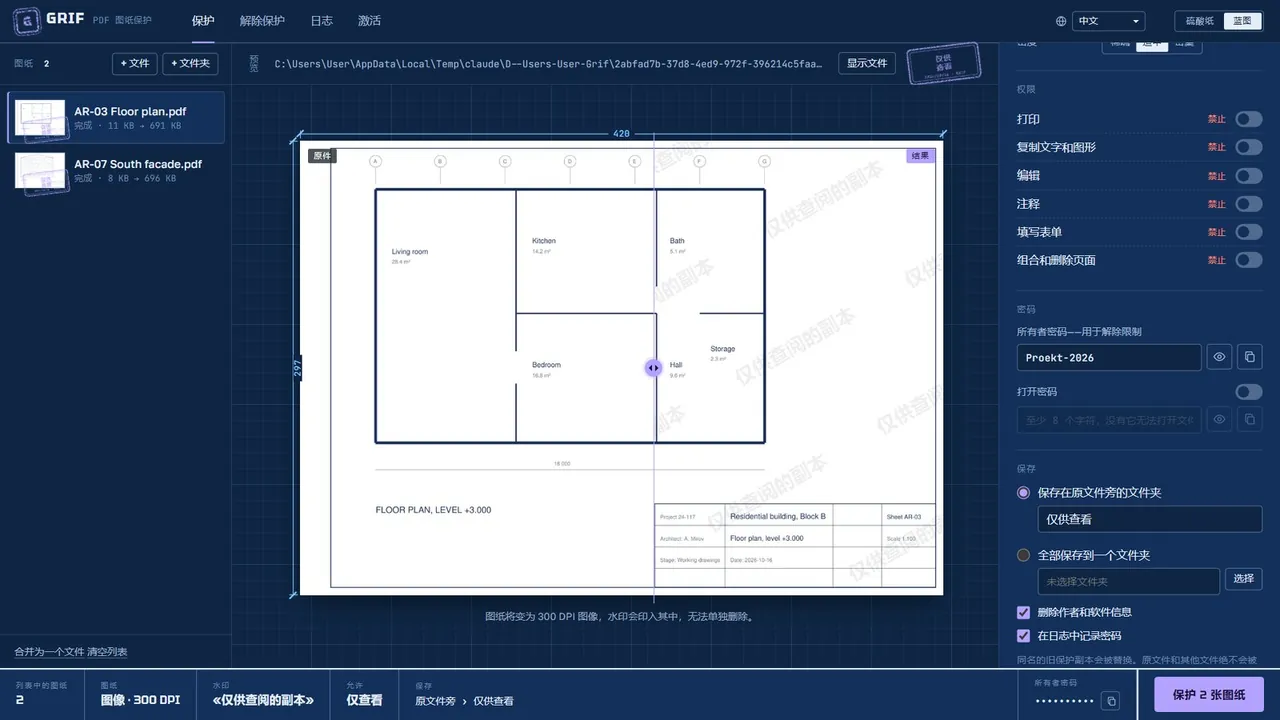The height and width of the screenshot is (720, 1280).
Task: Switch theme to 硫酸纸
Action: click(x=1199, y=21)
